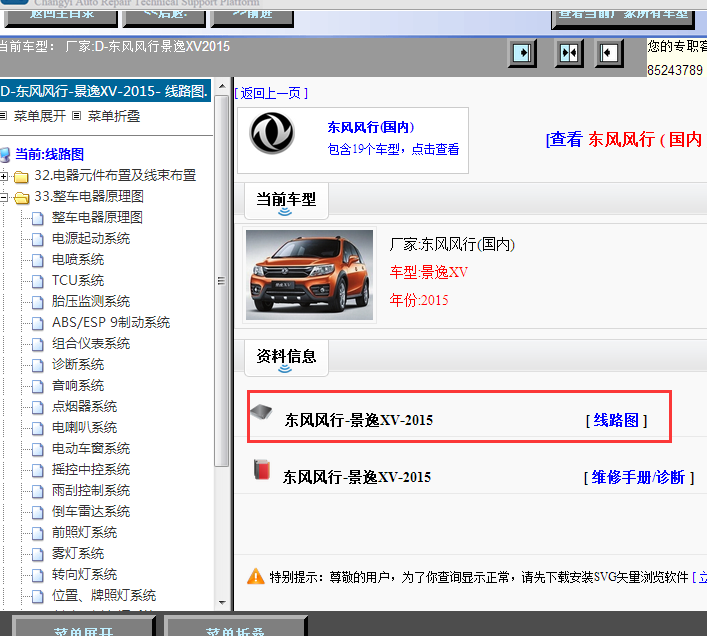Select 前照灯系统 in tree
The image size is (707, 636).
[x=84, y=532]
